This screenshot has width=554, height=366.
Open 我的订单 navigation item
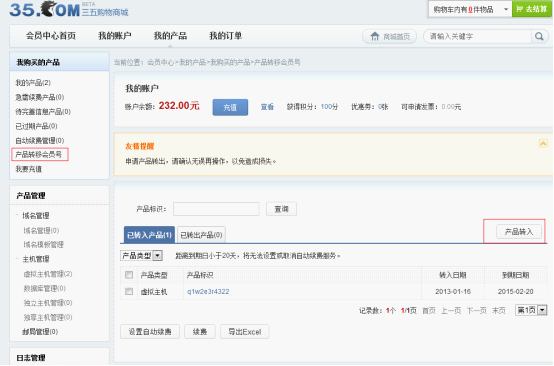(226, 36)
